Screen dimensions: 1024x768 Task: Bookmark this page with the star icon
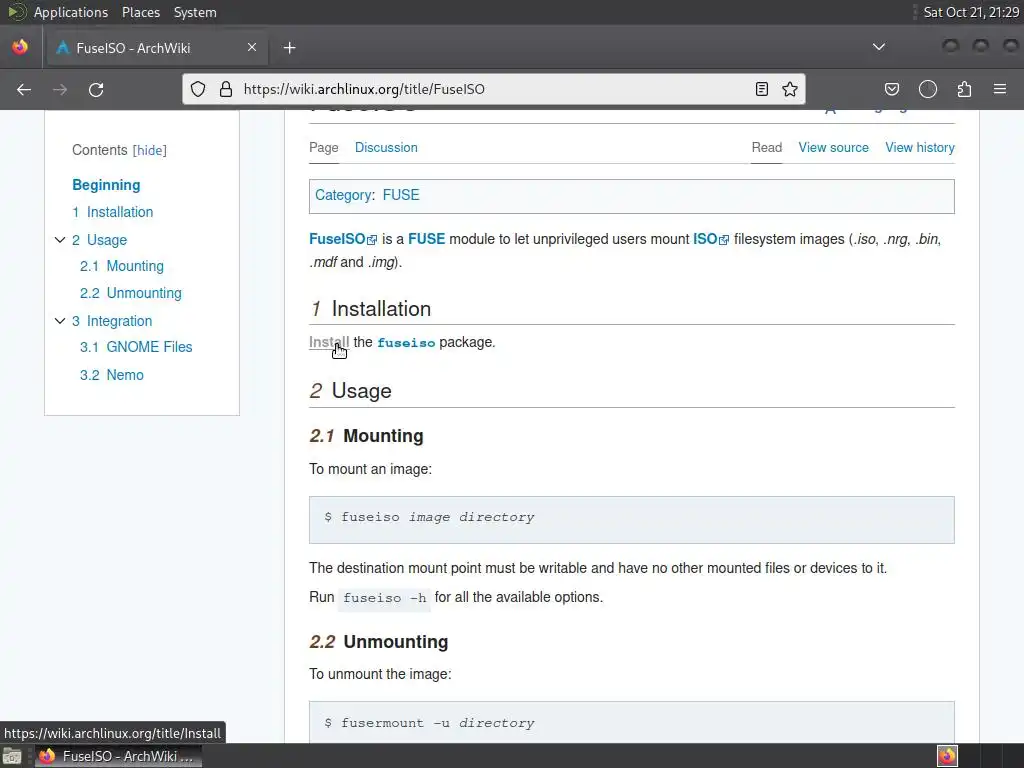(x=790, y=89)
